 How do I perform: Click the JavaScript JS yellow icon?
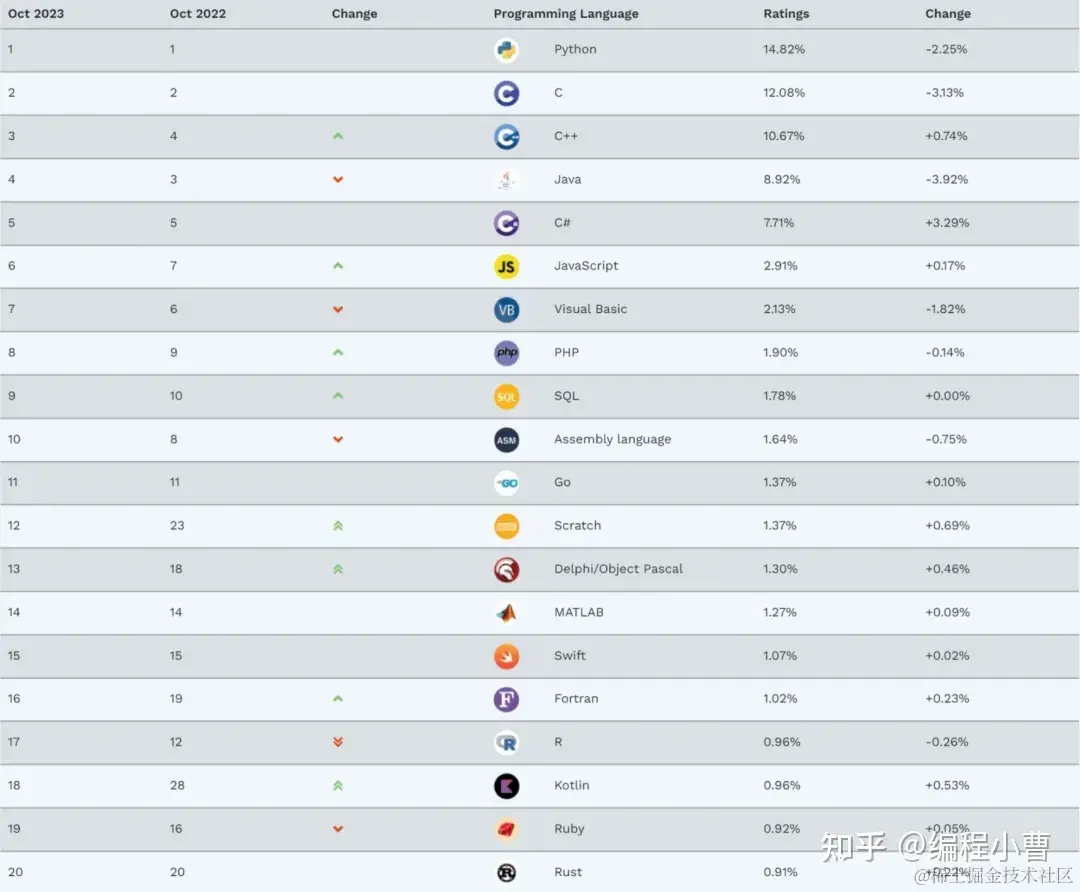(506, 267)
